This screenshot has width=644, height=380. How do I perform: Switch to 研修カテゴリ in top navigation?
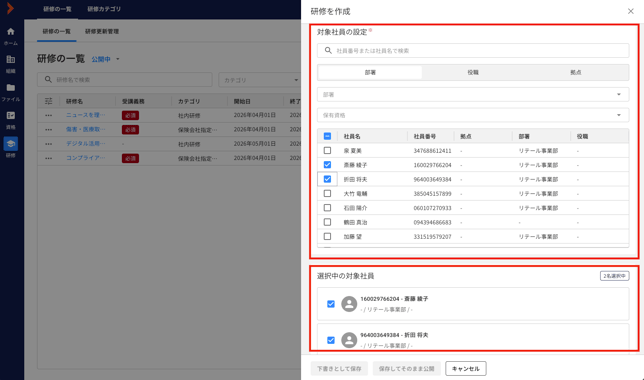(x=104, y=9)
